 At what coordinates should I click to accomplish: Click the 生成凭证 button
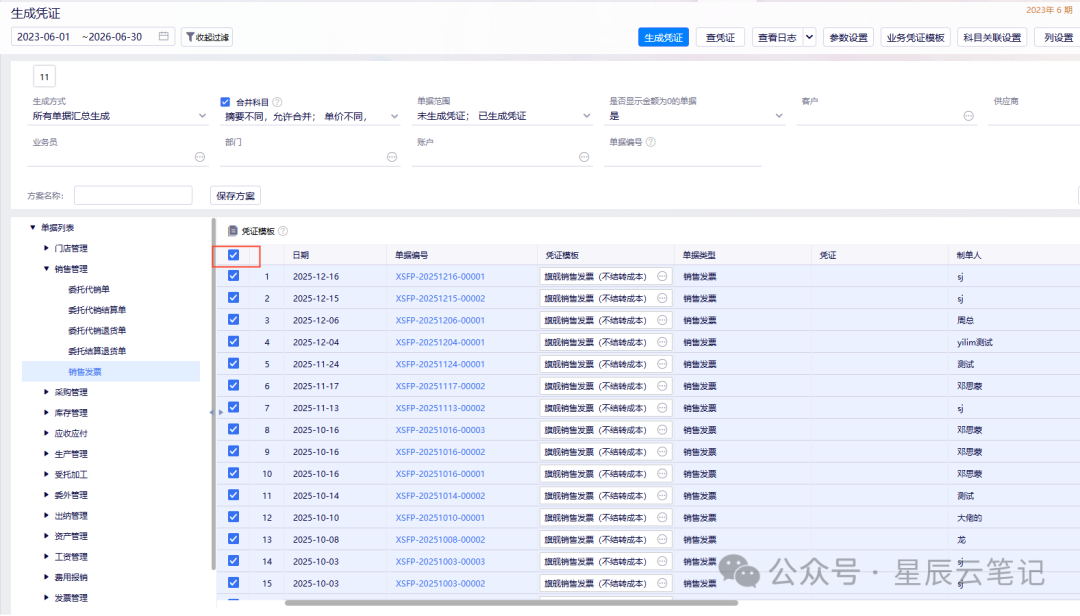663,37
